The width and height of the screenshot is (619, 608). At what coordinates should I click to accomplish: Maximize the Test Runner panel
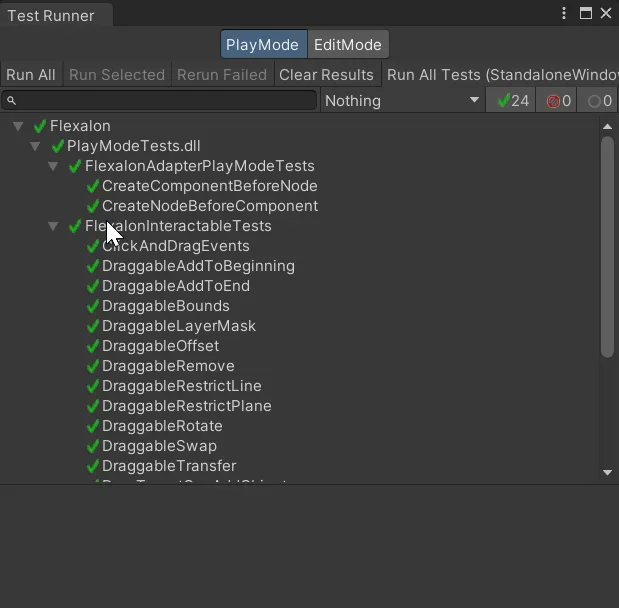coord(586,13)
